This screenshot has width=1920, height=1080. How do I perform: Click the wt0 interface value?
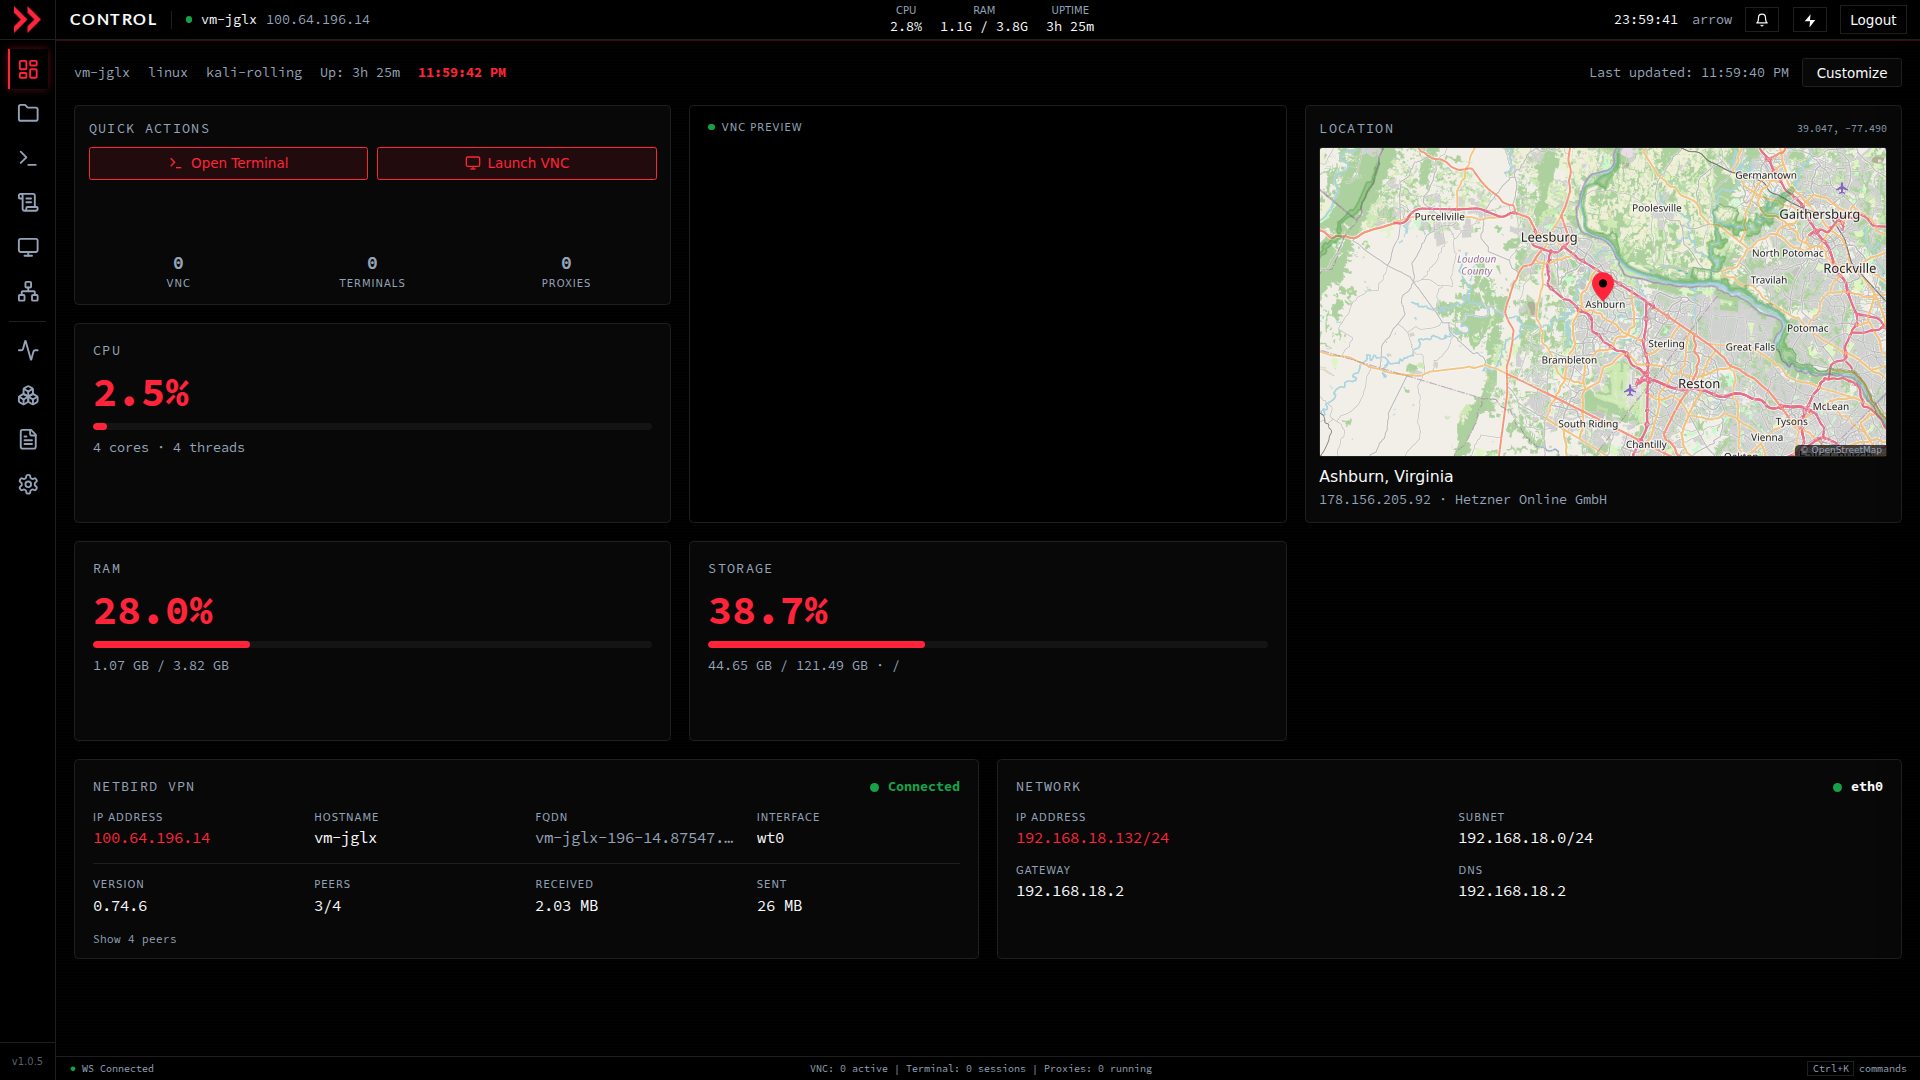(770, 838)
